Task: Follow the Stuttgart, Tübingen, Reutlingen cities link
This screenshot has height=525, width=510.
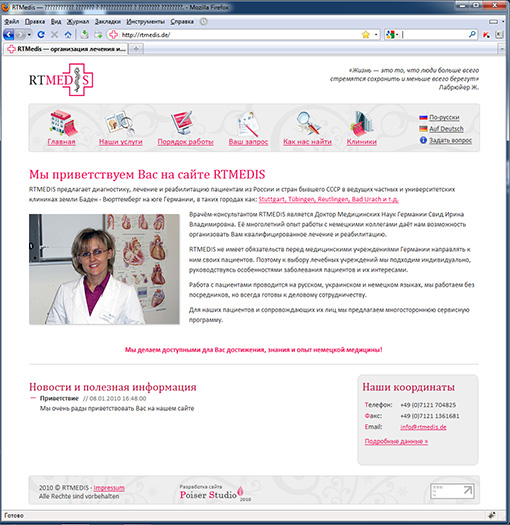Action: point(329,199)
